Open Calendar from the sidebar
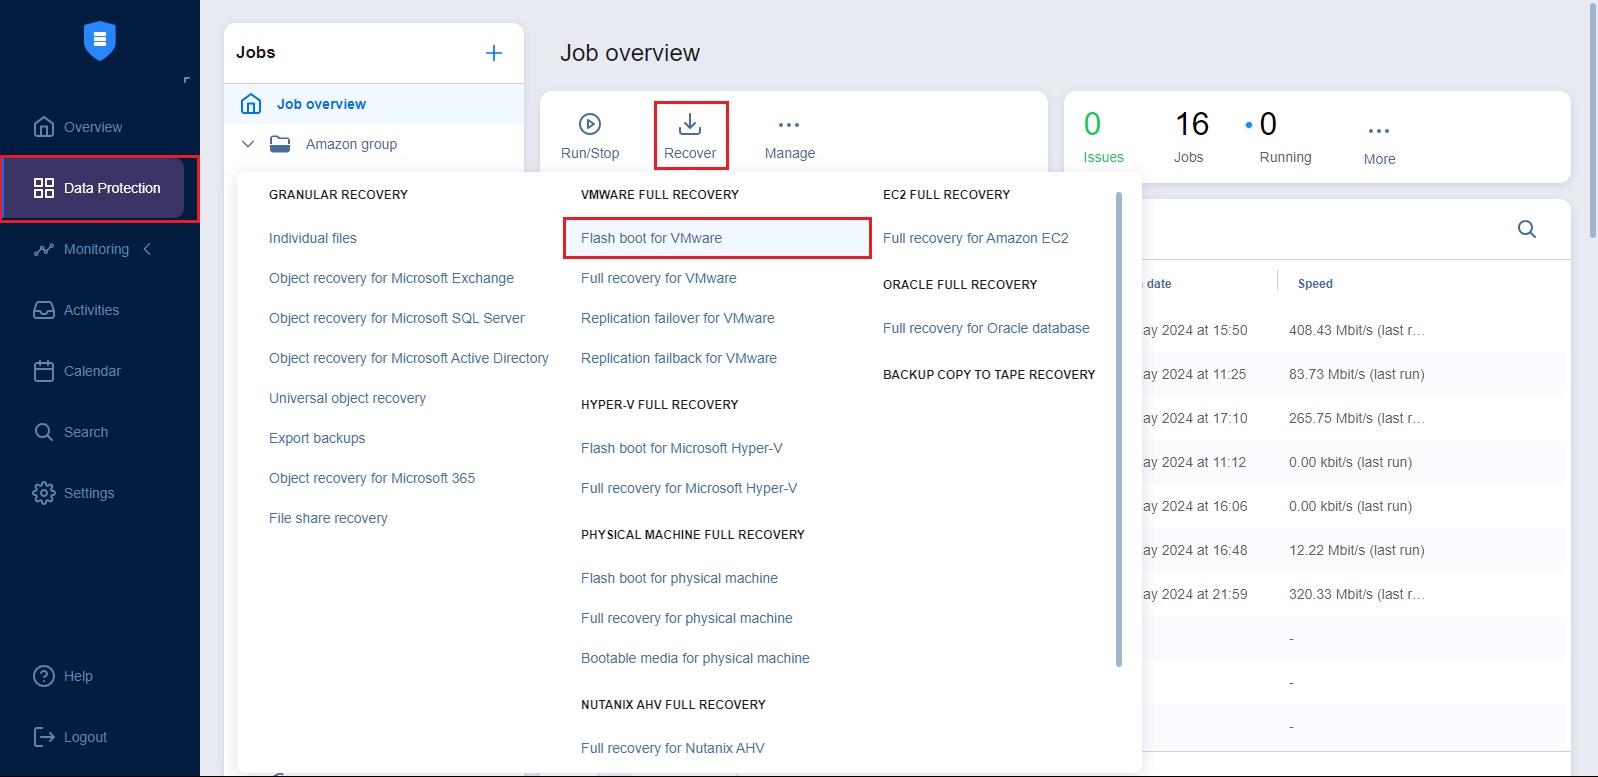This screenshot has width=1598, height=777. pos(92,371)
